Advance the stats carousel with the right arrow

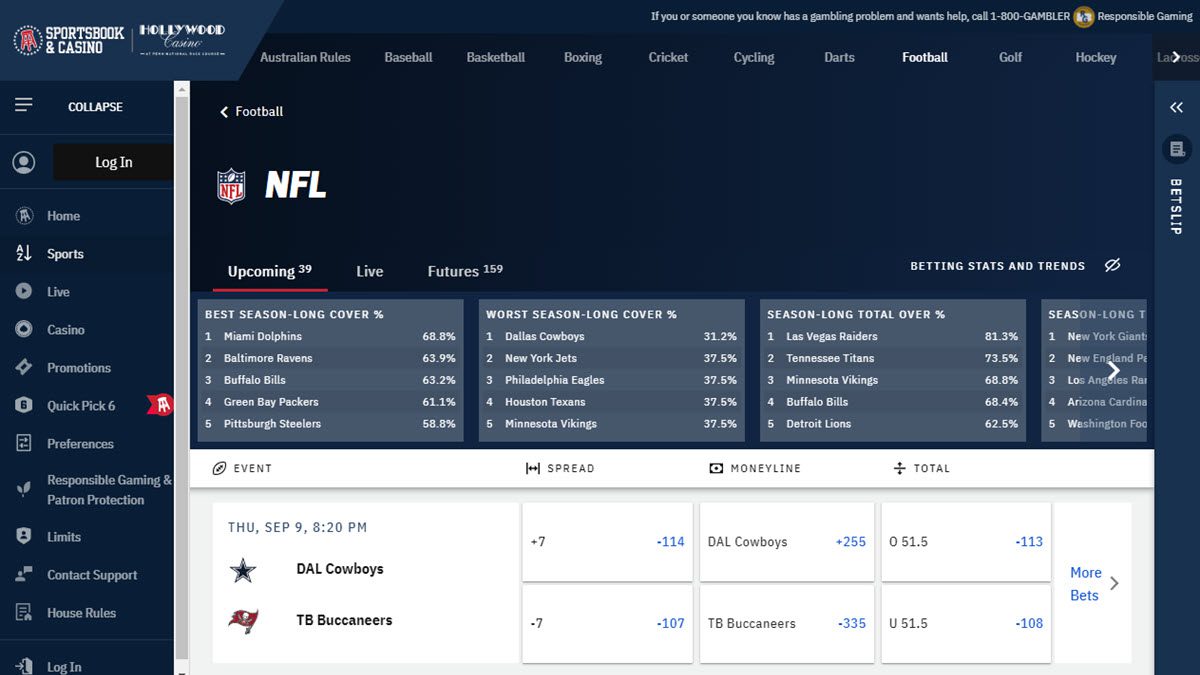1113,370
